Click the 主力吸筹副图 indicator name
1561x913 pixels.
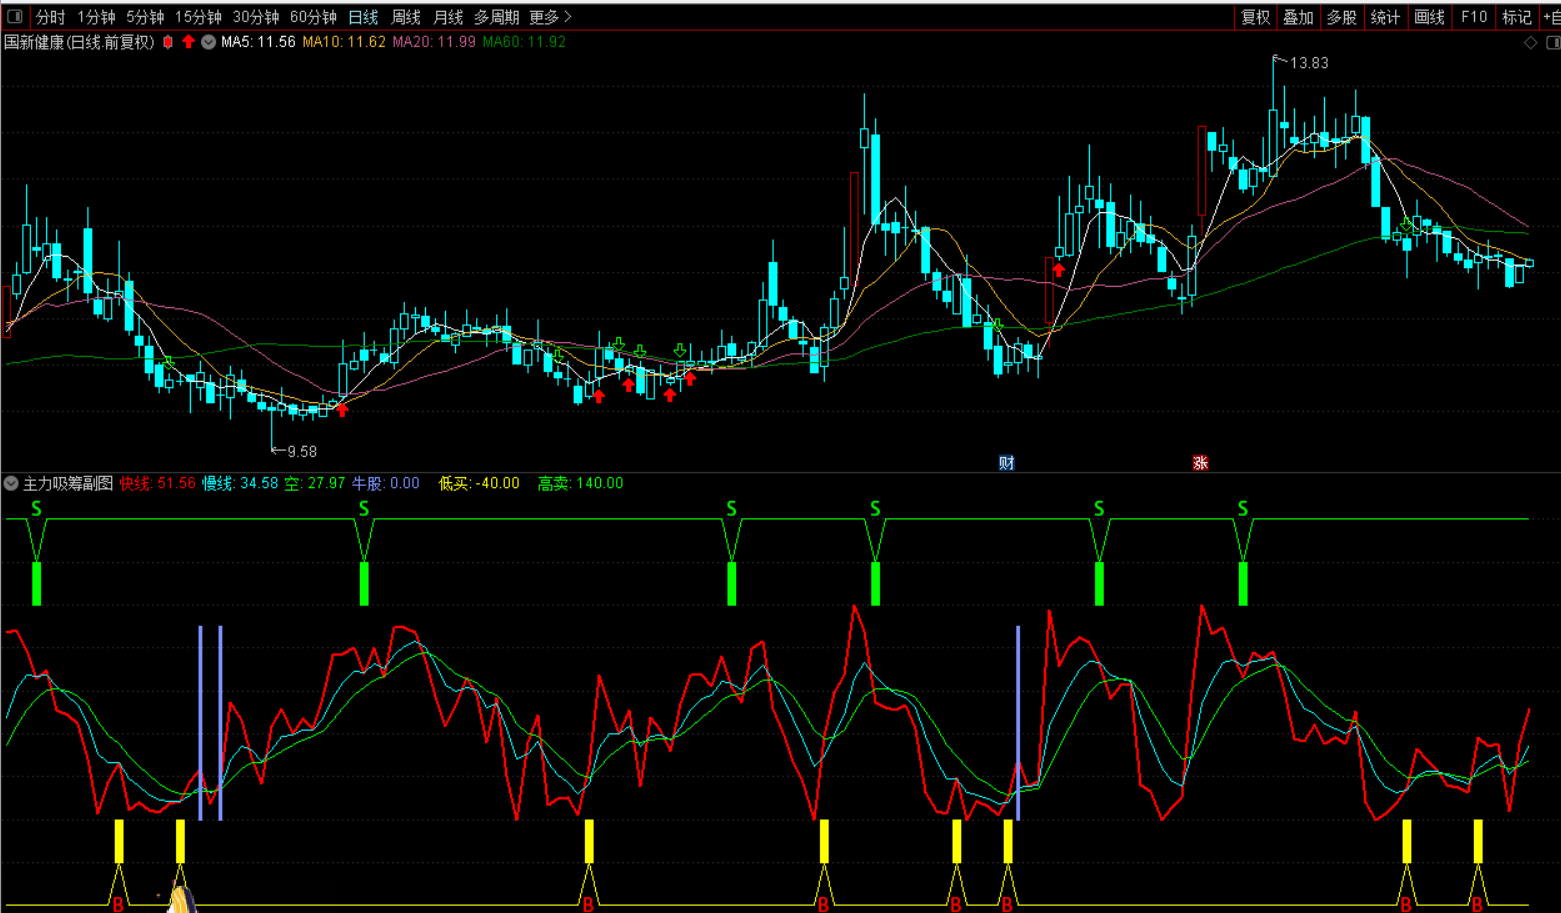click(68, 483)
